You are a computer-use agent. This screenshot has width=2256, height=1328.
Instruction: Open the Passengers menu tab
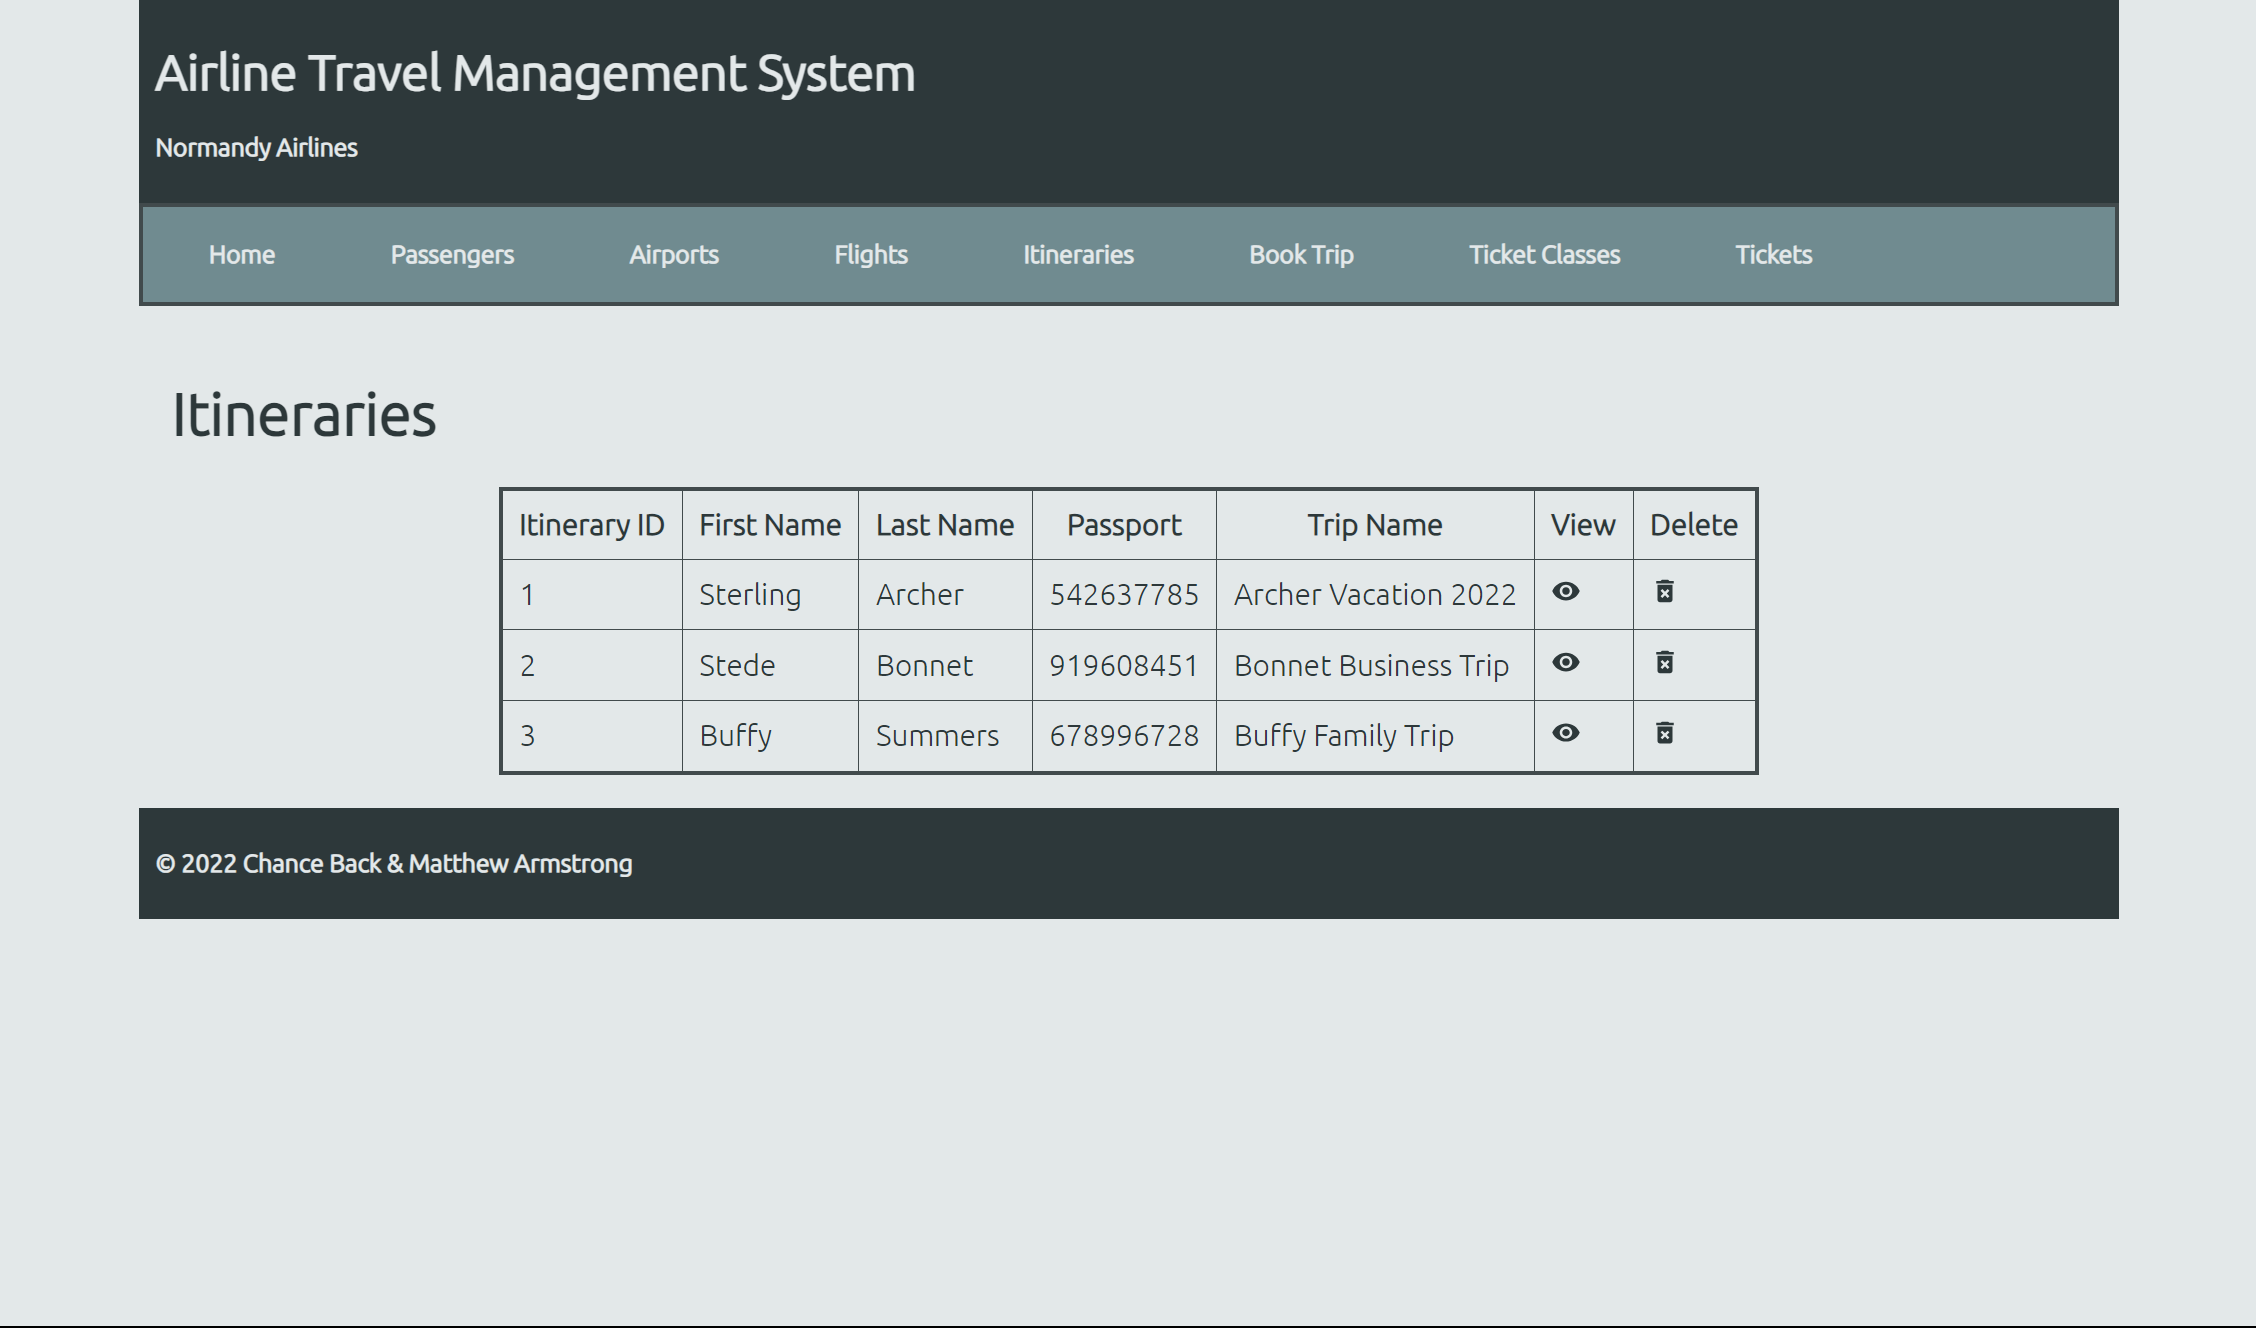pyautogui.click(x=452, y=253)
